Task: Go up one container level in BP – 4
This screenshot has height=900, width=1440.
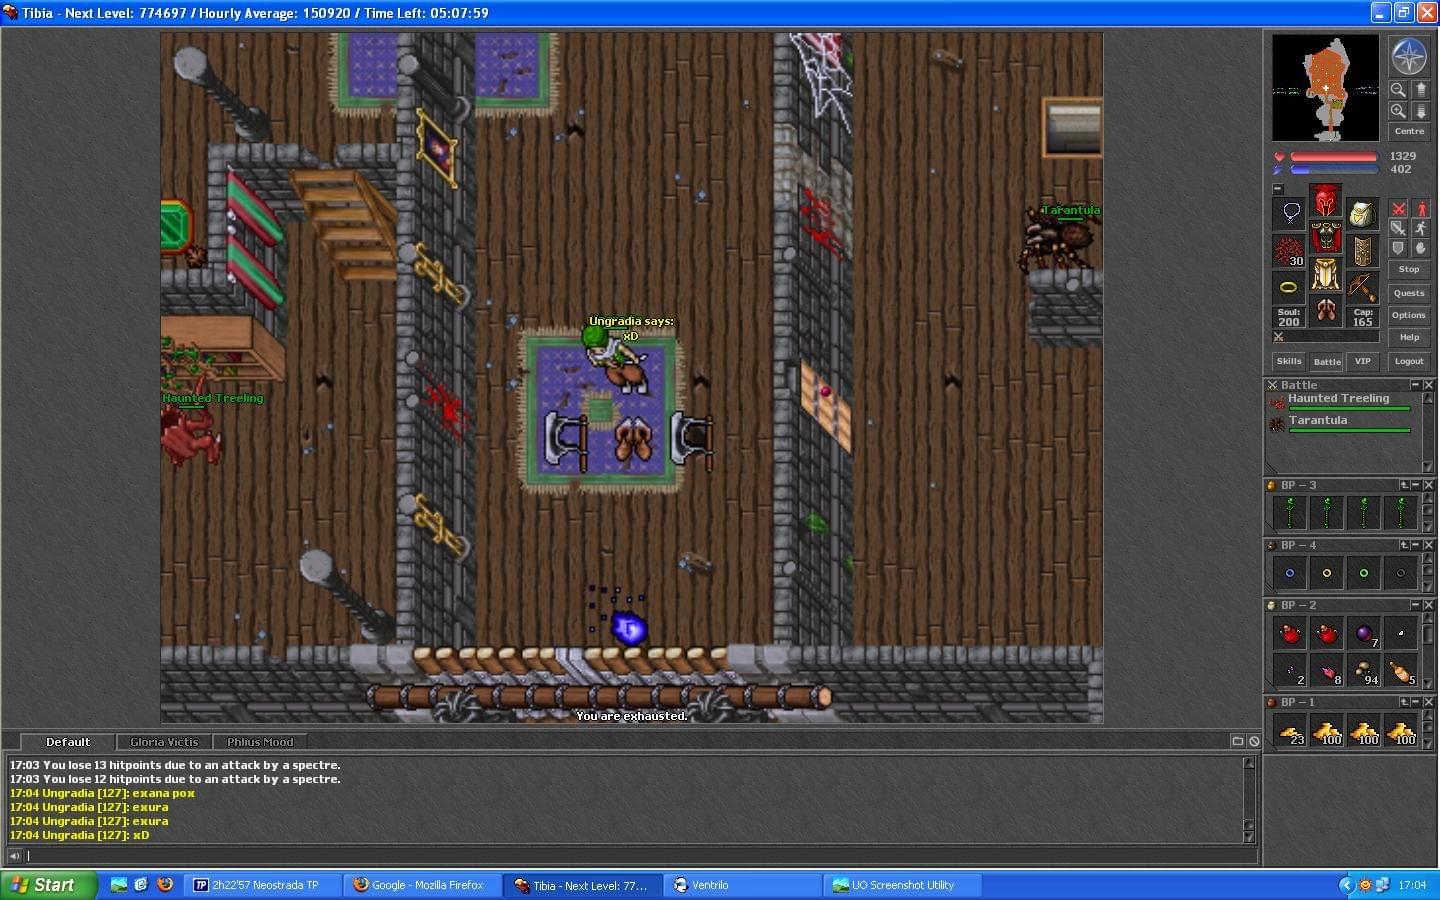Action: [x=1404, y=545]
